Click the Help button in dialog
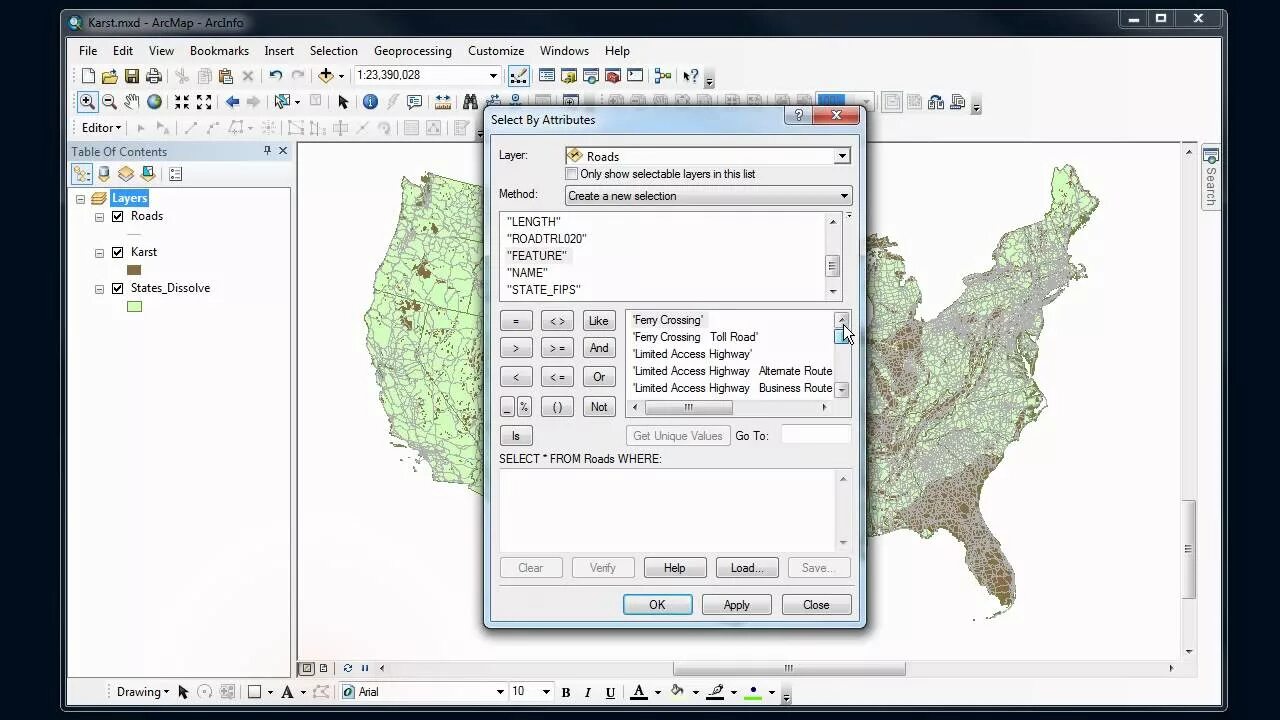 [x=675, y=568]
